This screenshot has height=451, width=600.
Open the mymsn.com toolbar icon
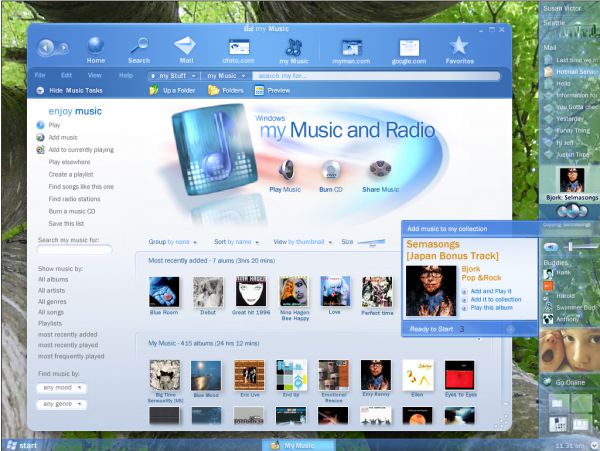point(351,48)
